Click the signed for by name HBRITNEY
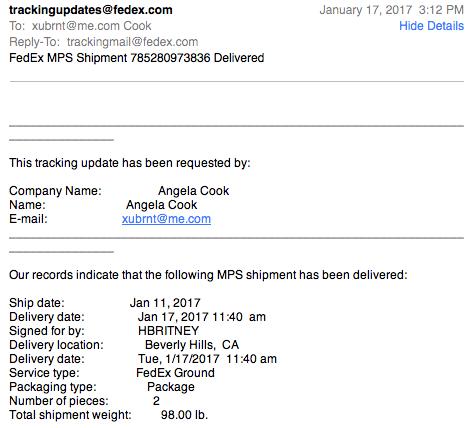Viewport: 473px width, 428px height. tap(169, 331)
